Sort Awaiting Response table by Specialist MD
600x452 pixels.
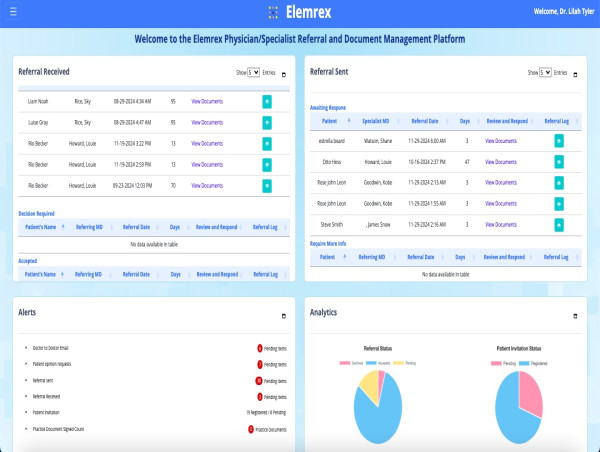click(x=376, y=121)
